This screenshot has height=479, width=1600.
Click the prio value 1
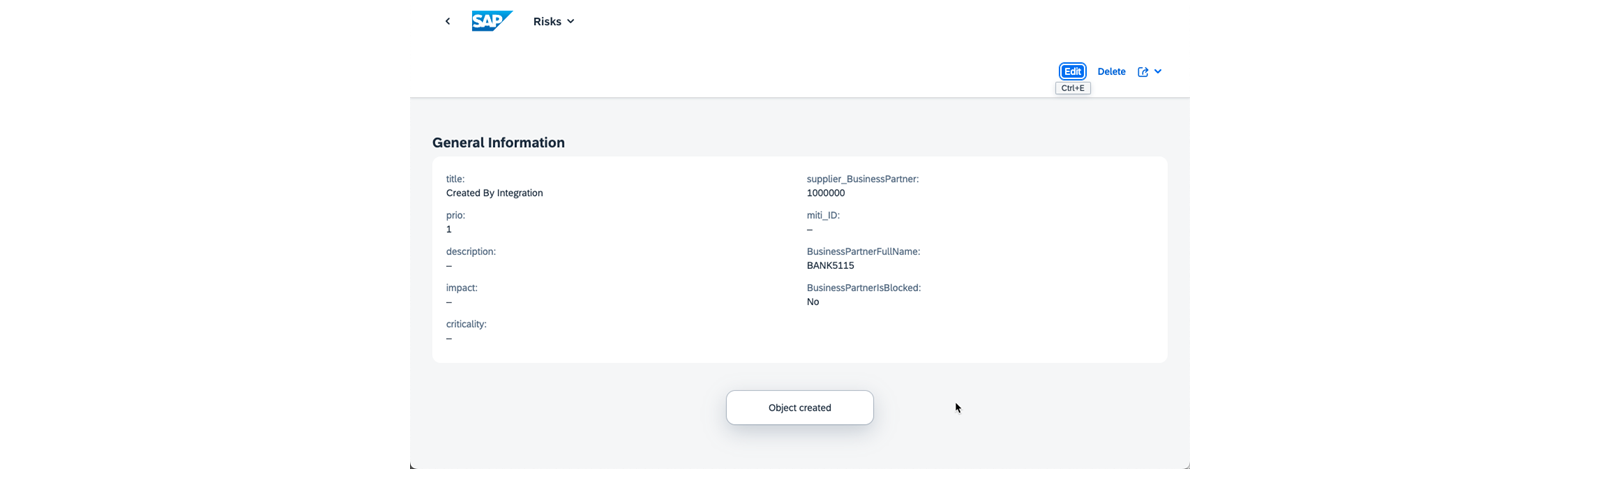(x=449, y=229)
